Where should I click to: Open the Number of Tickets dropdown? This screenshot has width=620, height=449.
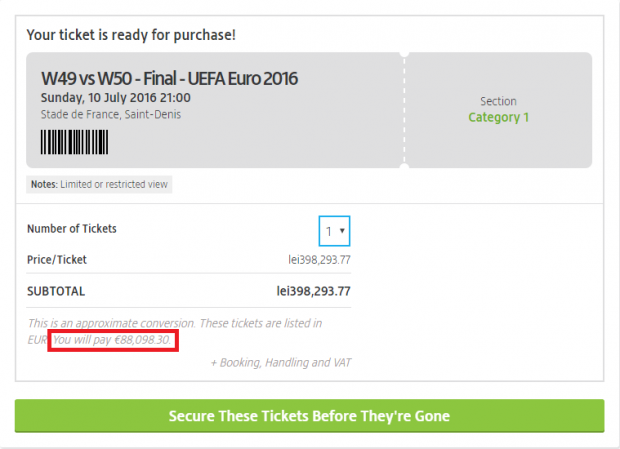tap(334, 231)
